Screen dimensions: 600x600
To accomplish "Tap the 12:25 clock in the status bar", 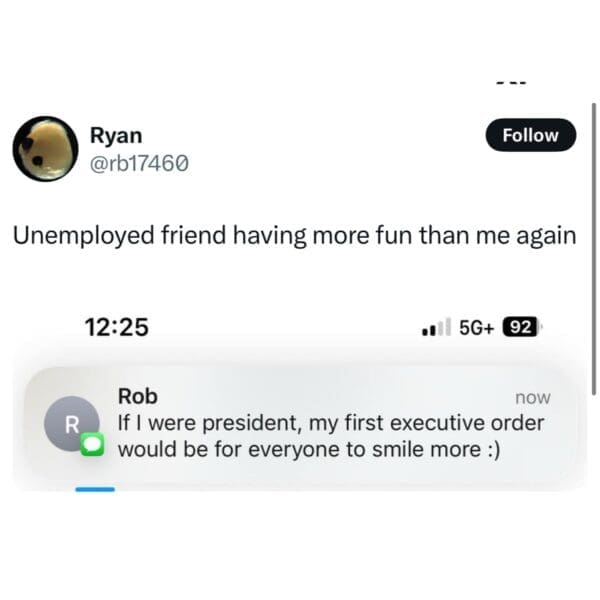I will [x=117, y=328].
